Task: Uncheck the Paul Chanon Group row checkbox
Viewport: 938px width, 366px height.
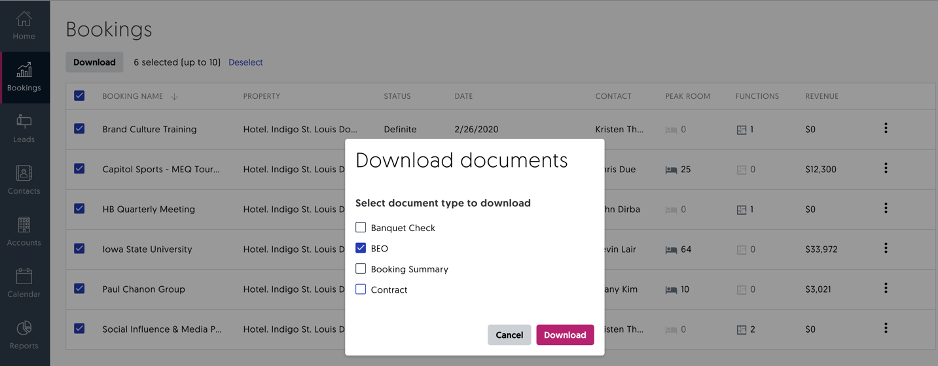Action: (79, 288)
